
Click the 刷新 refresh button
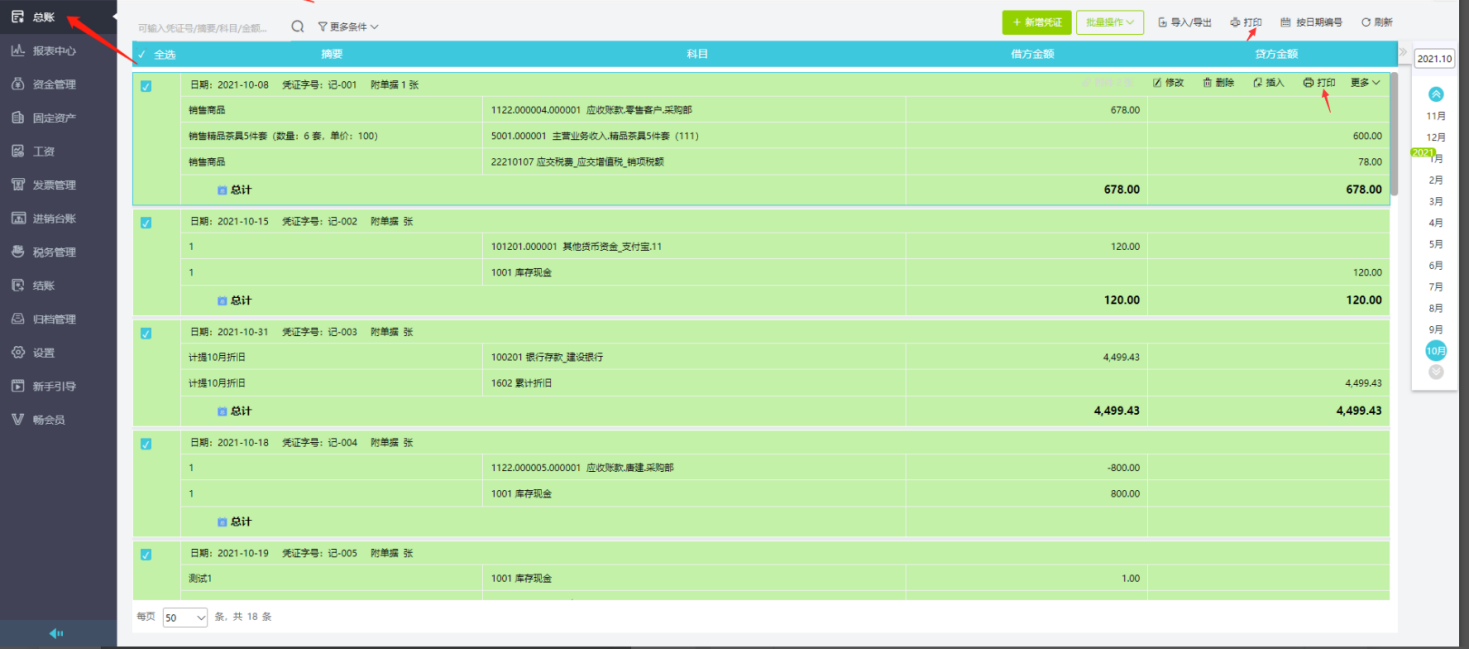[1376, 22]
